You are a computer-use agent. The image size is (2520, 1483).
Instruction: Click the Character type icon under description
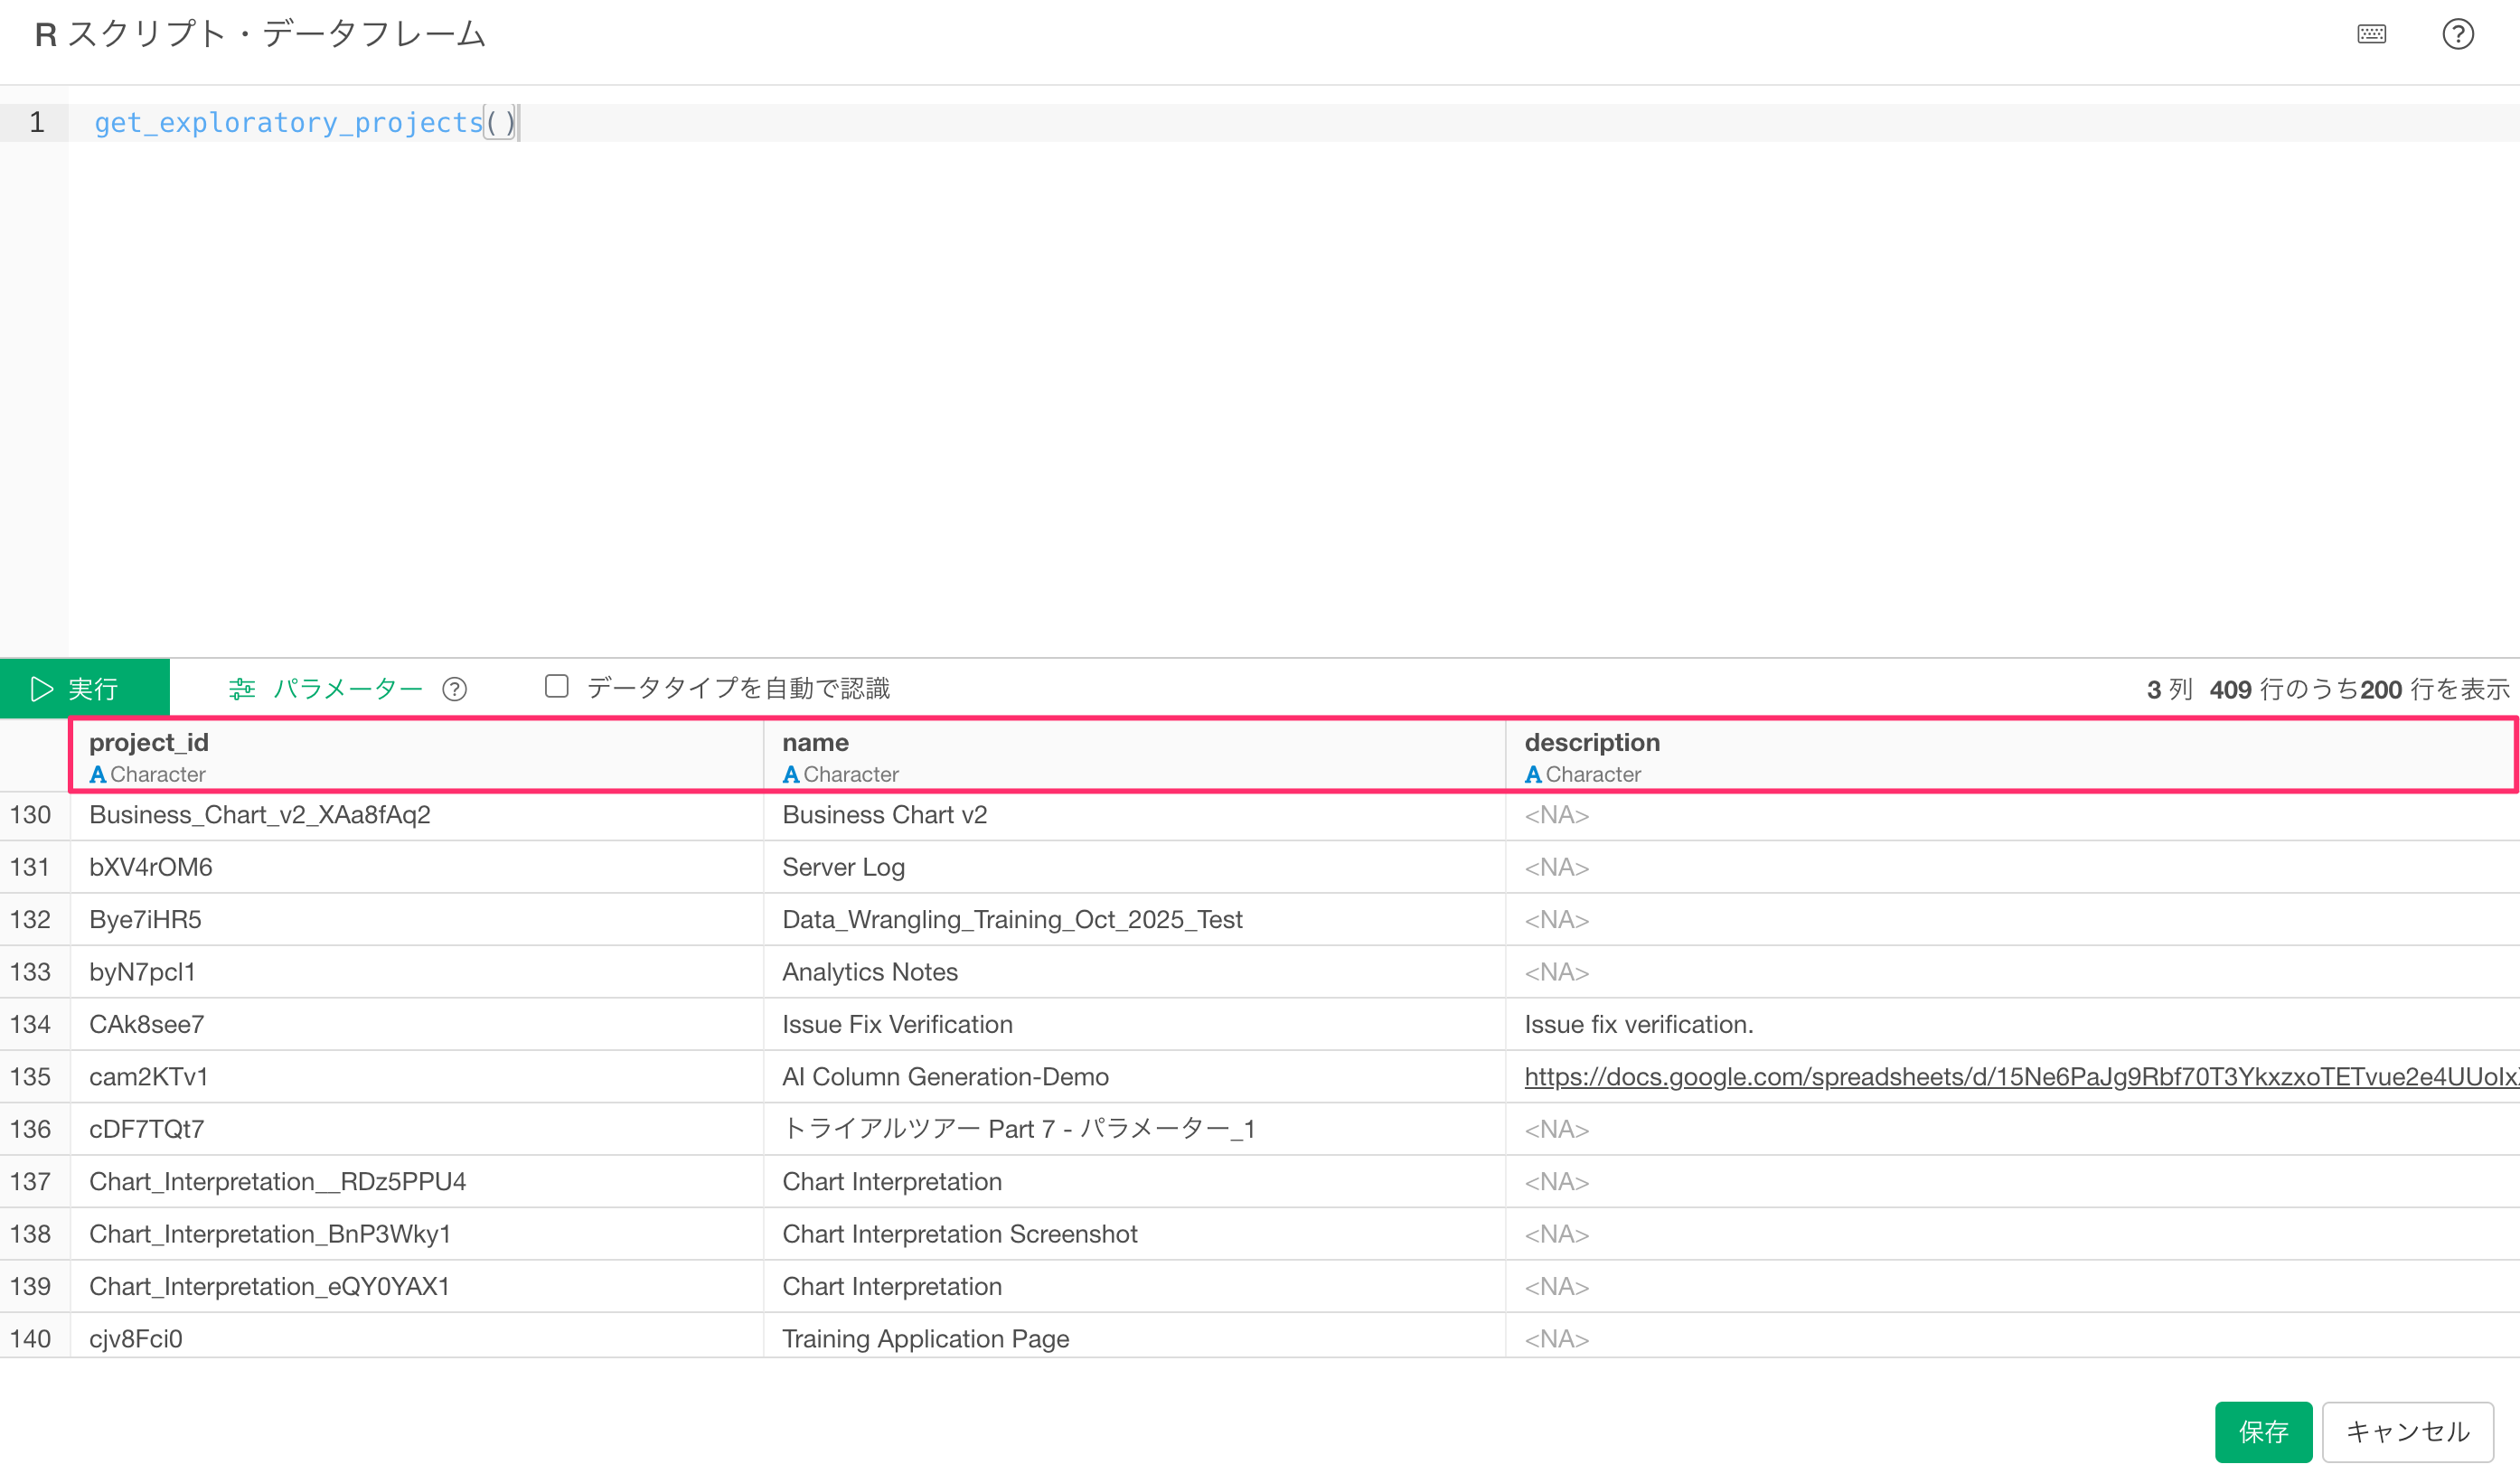pos(1532,774)
